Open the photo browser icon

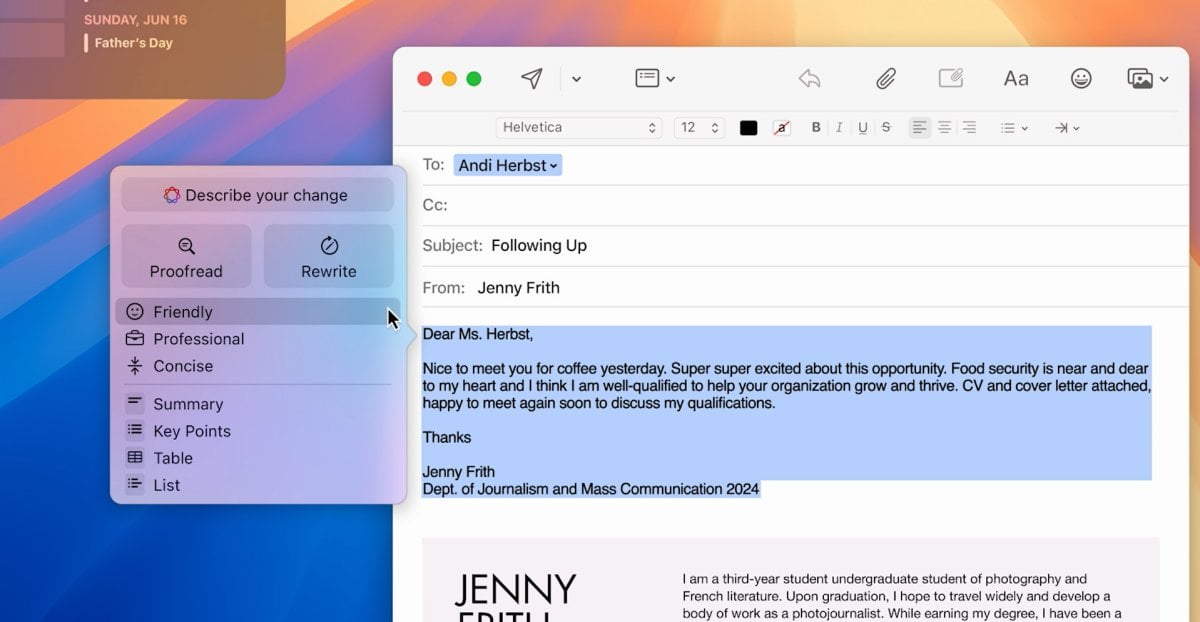click(1140, 78)
